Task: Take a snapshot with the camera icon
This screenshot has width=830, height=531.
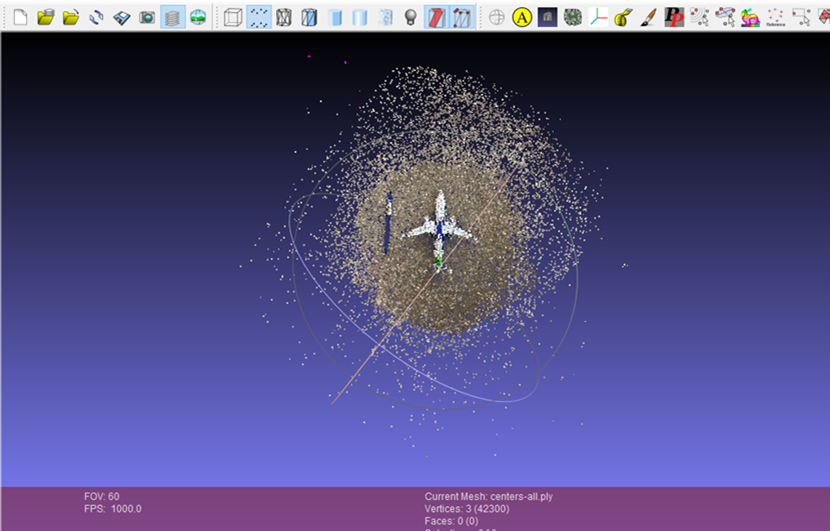Action: (147, 17)
